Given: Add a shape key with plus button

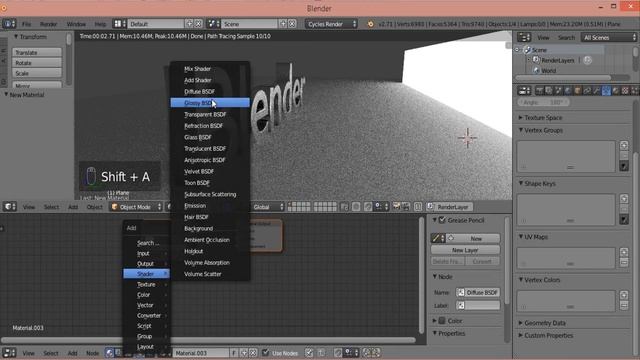Looking at the screenshot, I should [x=624, y=199].
